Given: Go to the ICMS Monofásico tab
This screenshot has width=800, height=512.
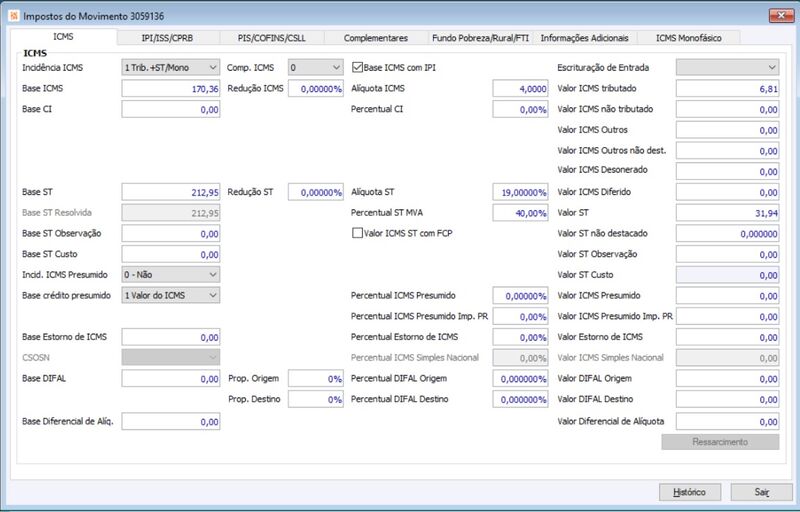Looking at the screenshot, I should pyautogui.click(x=688, y=38).
